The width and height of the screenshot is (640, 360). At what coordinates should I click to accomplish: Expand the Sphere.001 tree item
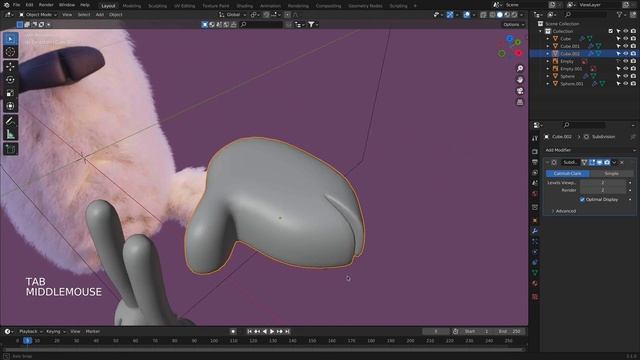pyautogui.click(x=548, y=84)
